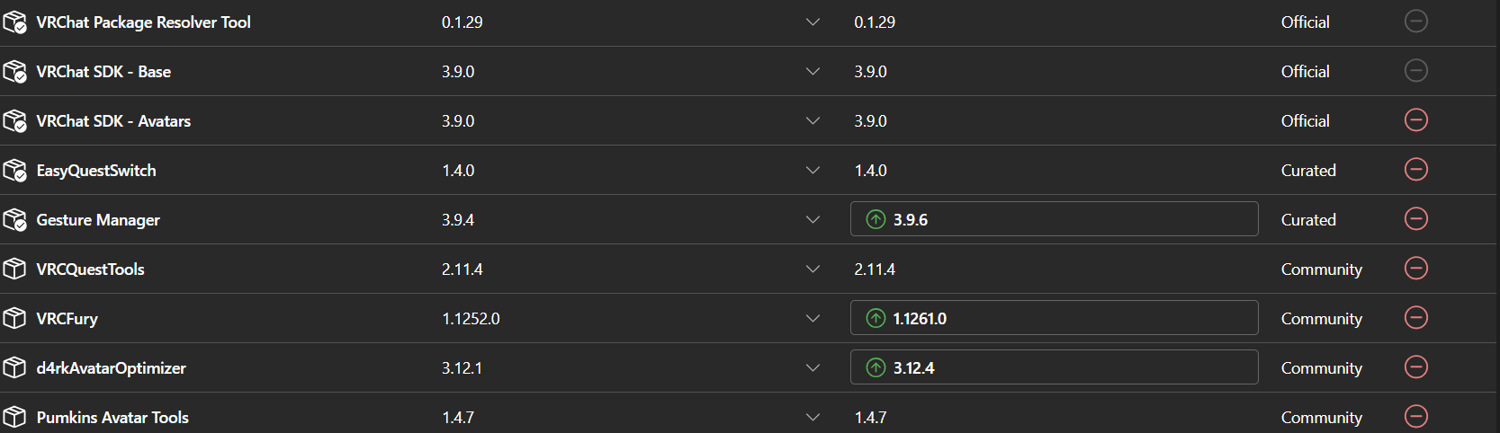Image resolution: width=1500 pixels, height=433 pixels.
Task: Remove VRCQuestTools from the project
Action: [x=1415, y=268]
